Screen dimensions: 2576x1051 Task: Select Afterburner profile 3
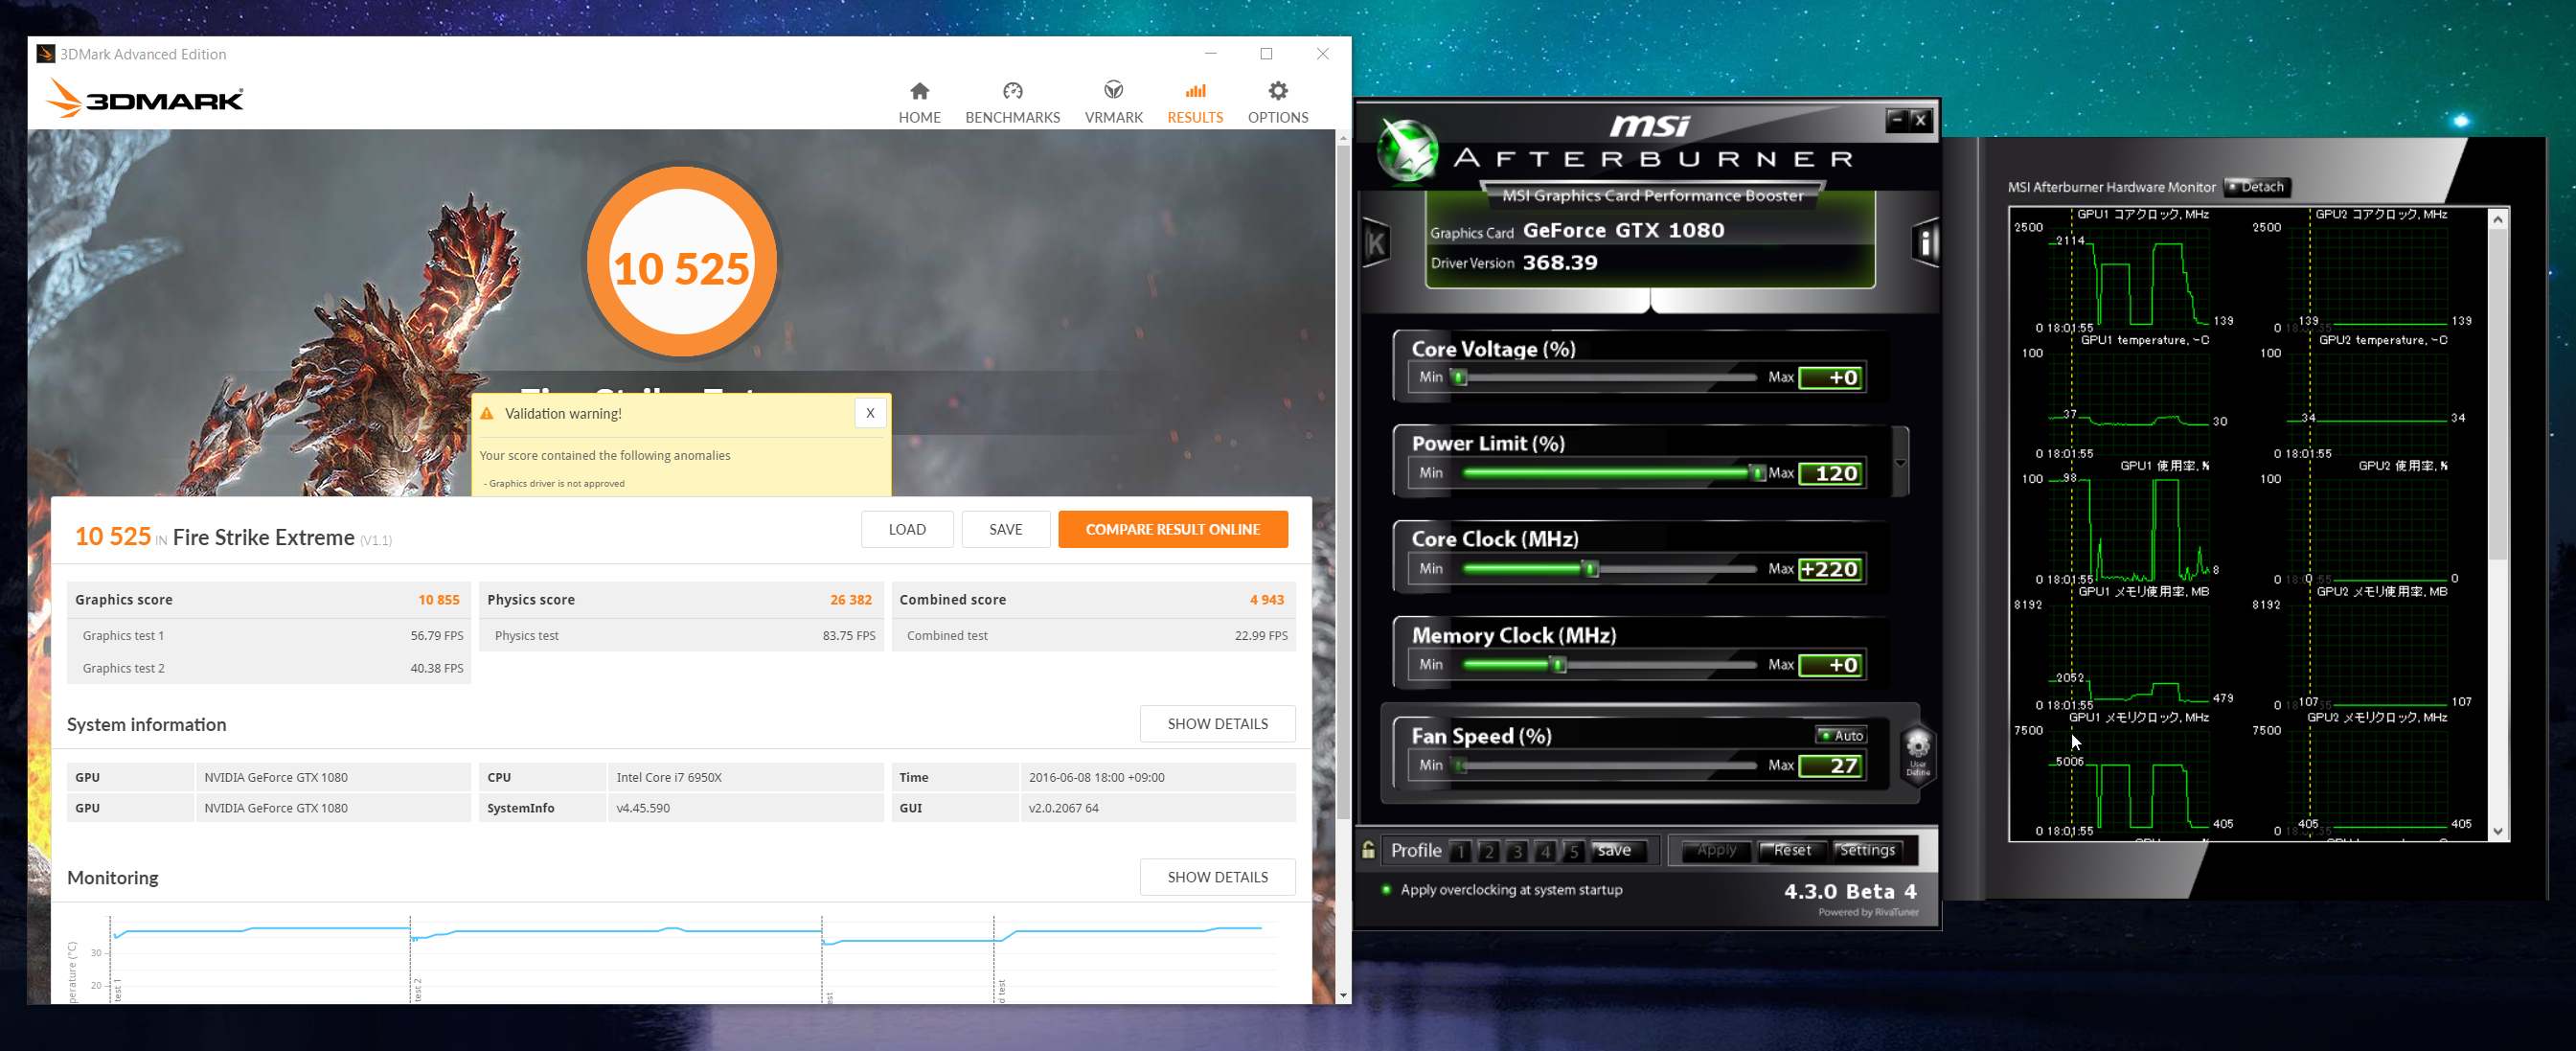coord(1516,851)
